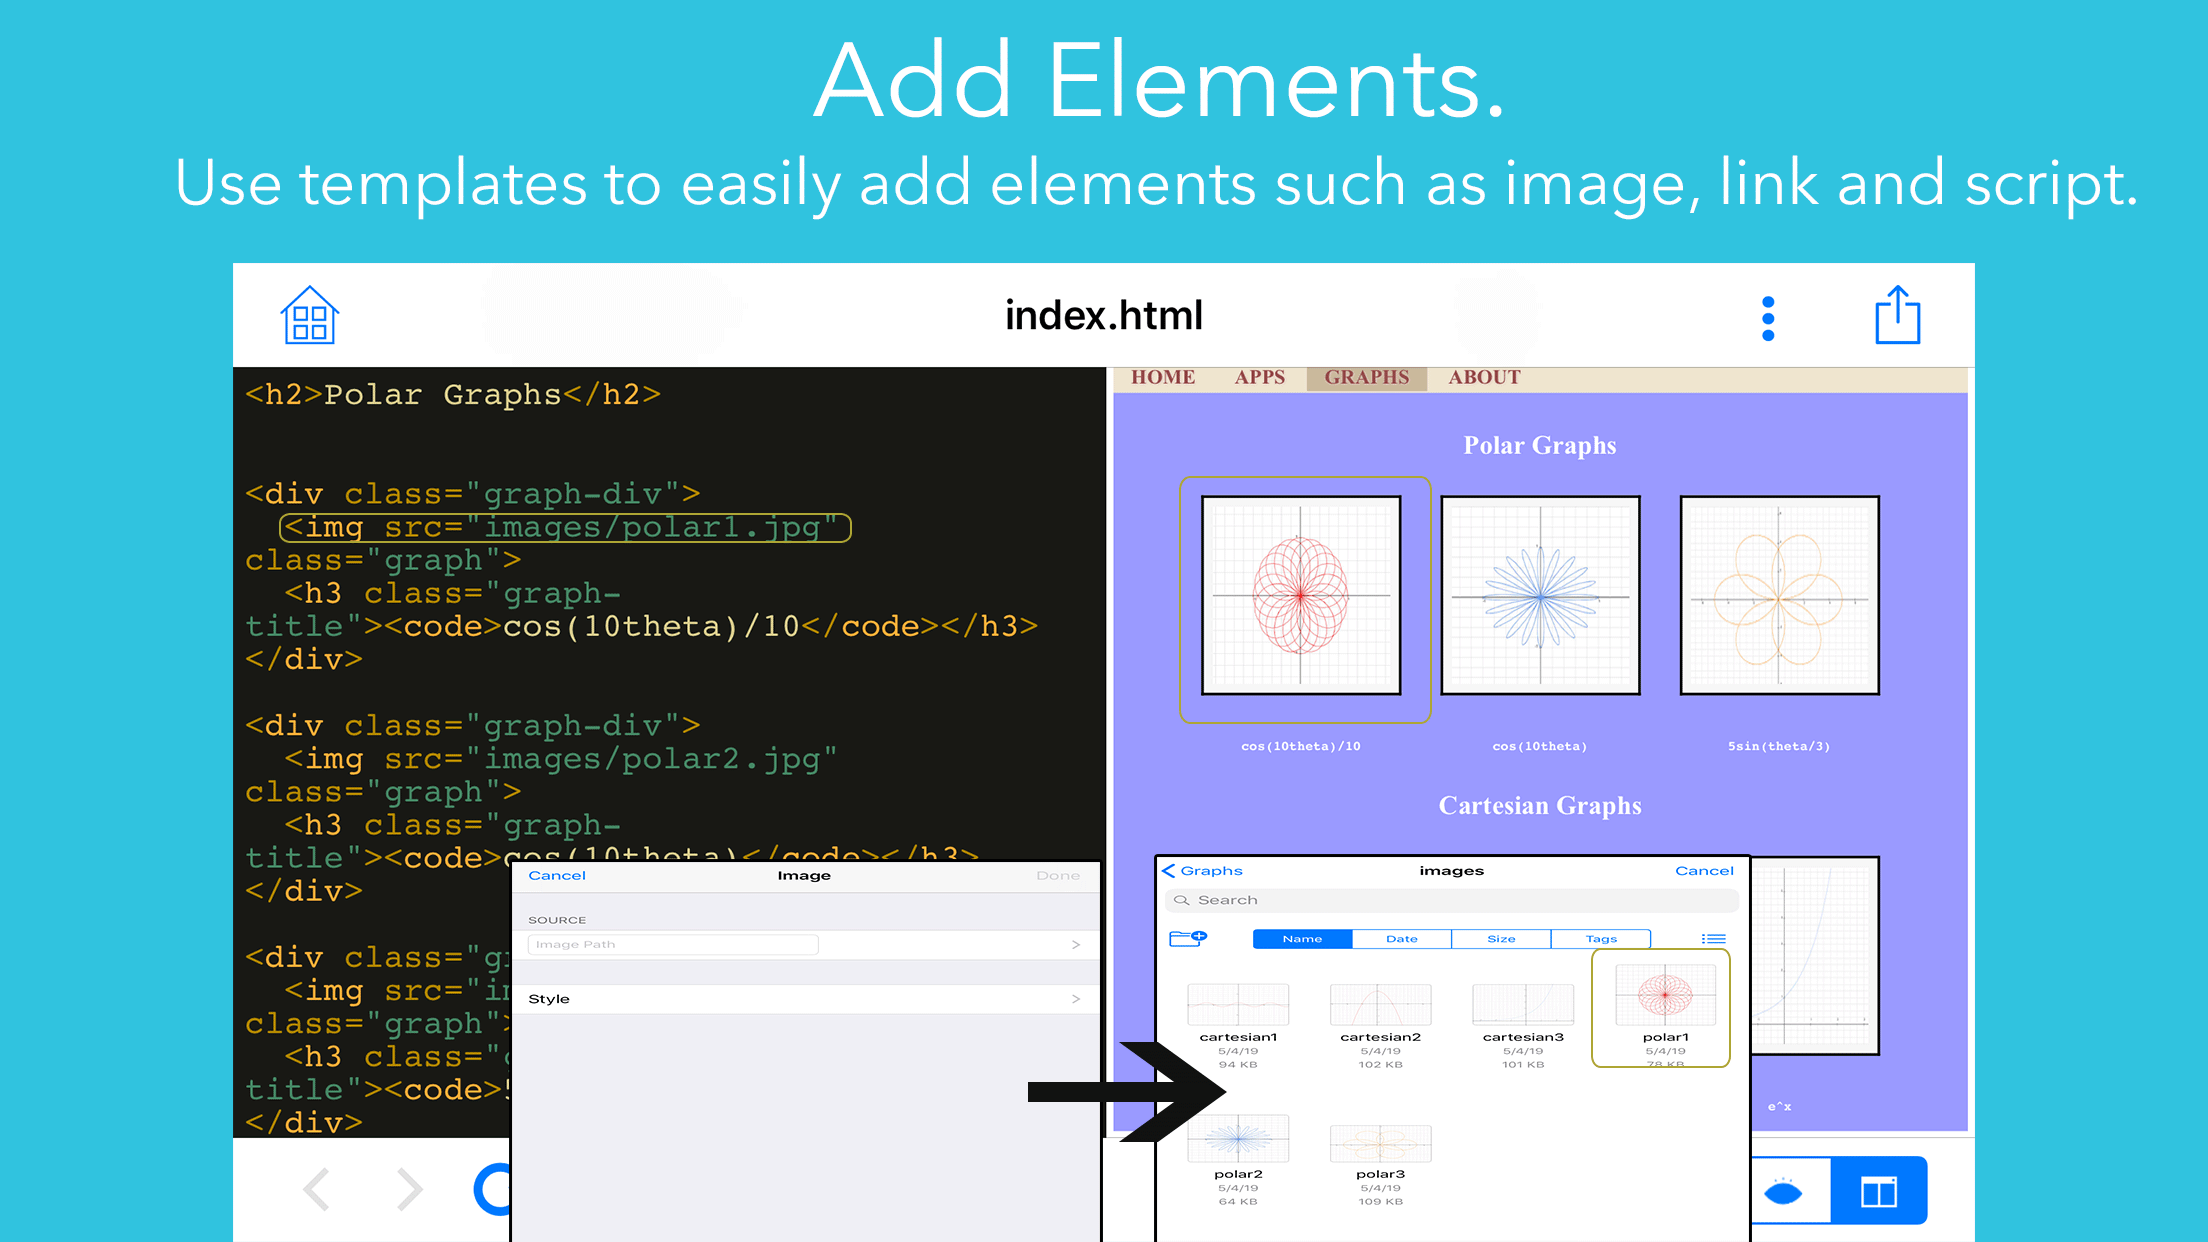The height and width of the screenshot is (1242, 2208).
Task: Cancel the Image dialog
Action: 557,875
